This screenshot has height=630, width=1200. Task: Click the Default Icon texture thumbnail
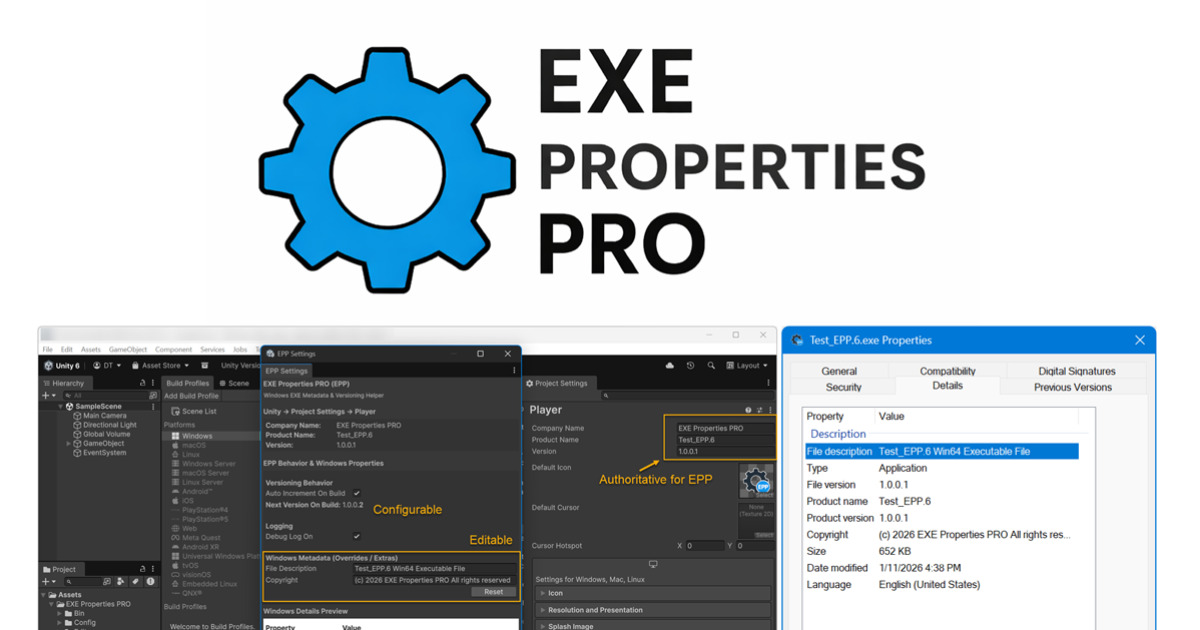click(x=756, y=481)
